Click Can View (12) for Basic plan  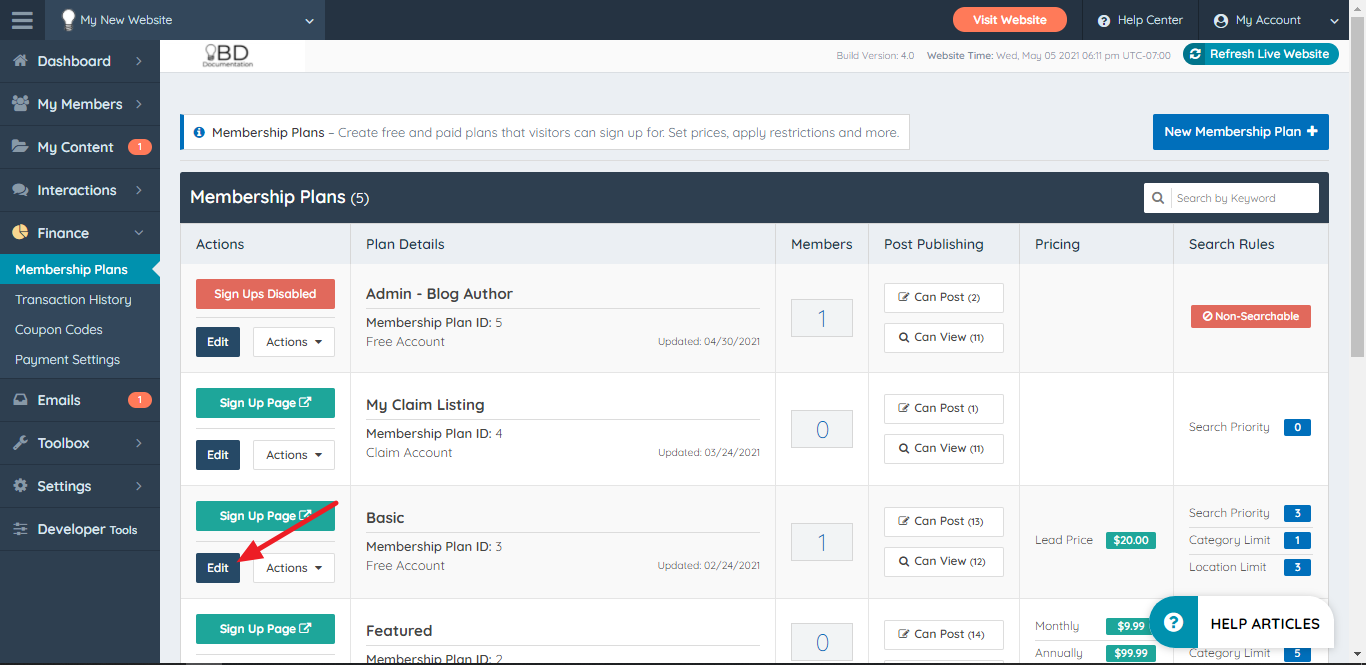point(944,561)
